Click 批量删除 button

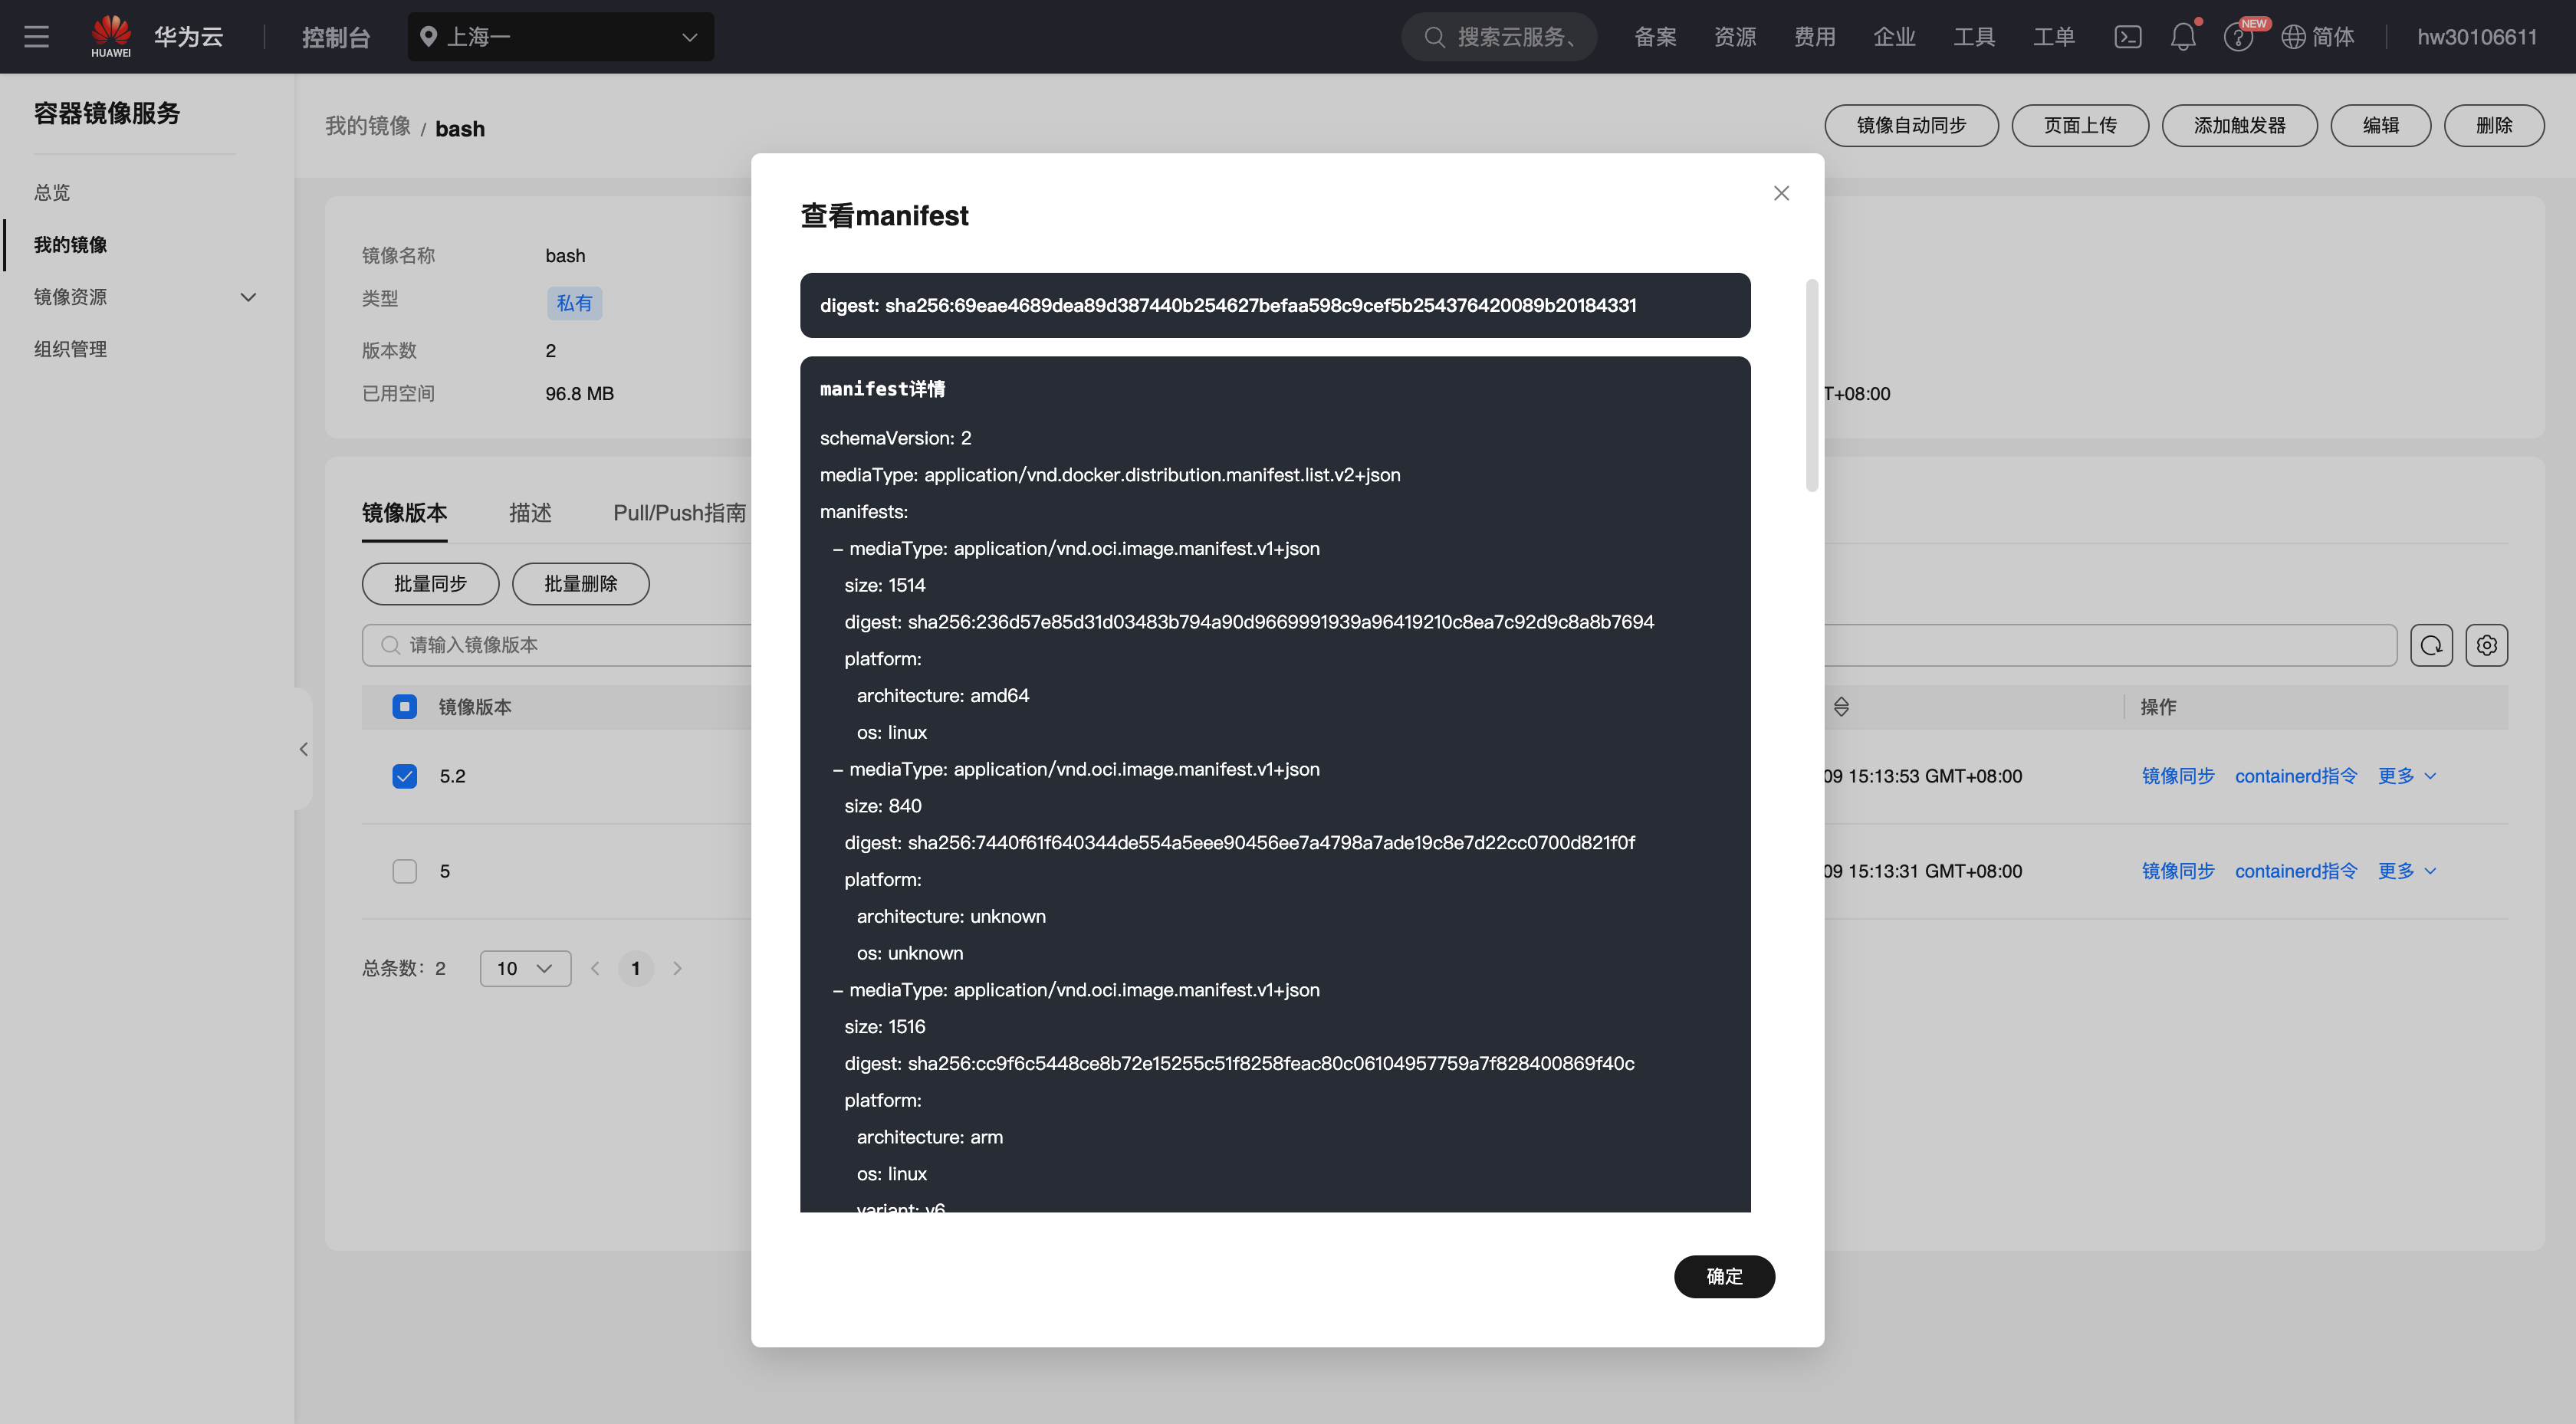click(x=580, y=584)
